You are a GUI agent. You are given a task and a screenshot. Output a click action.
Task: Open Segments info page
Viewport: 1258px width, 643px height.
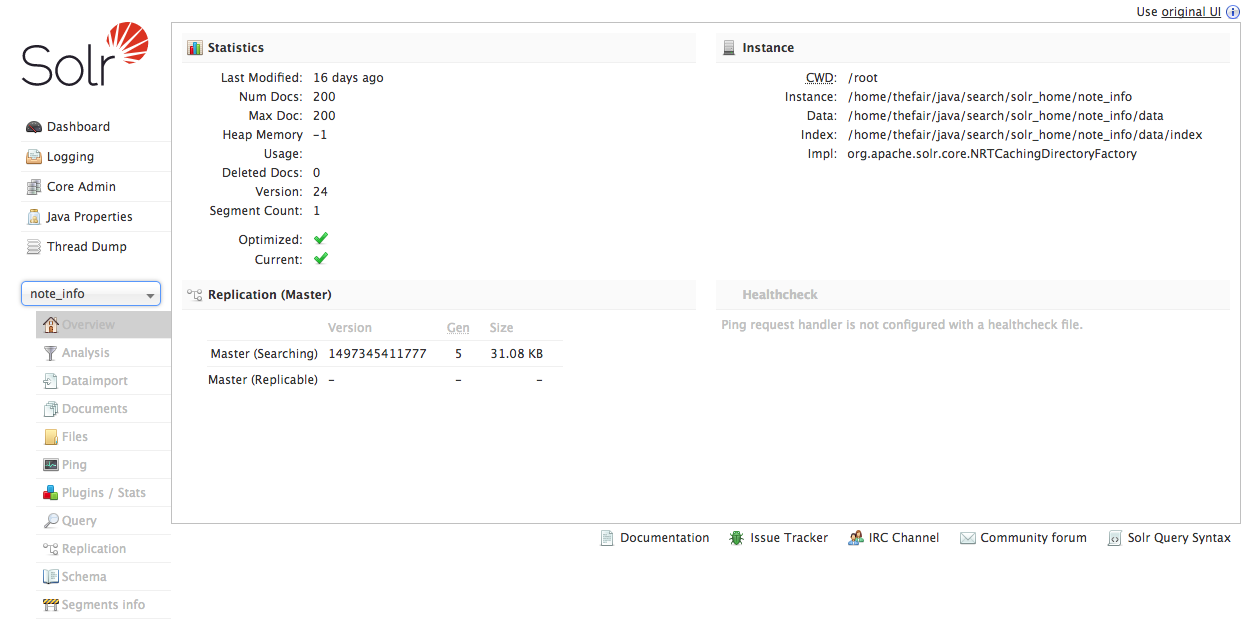104,605
